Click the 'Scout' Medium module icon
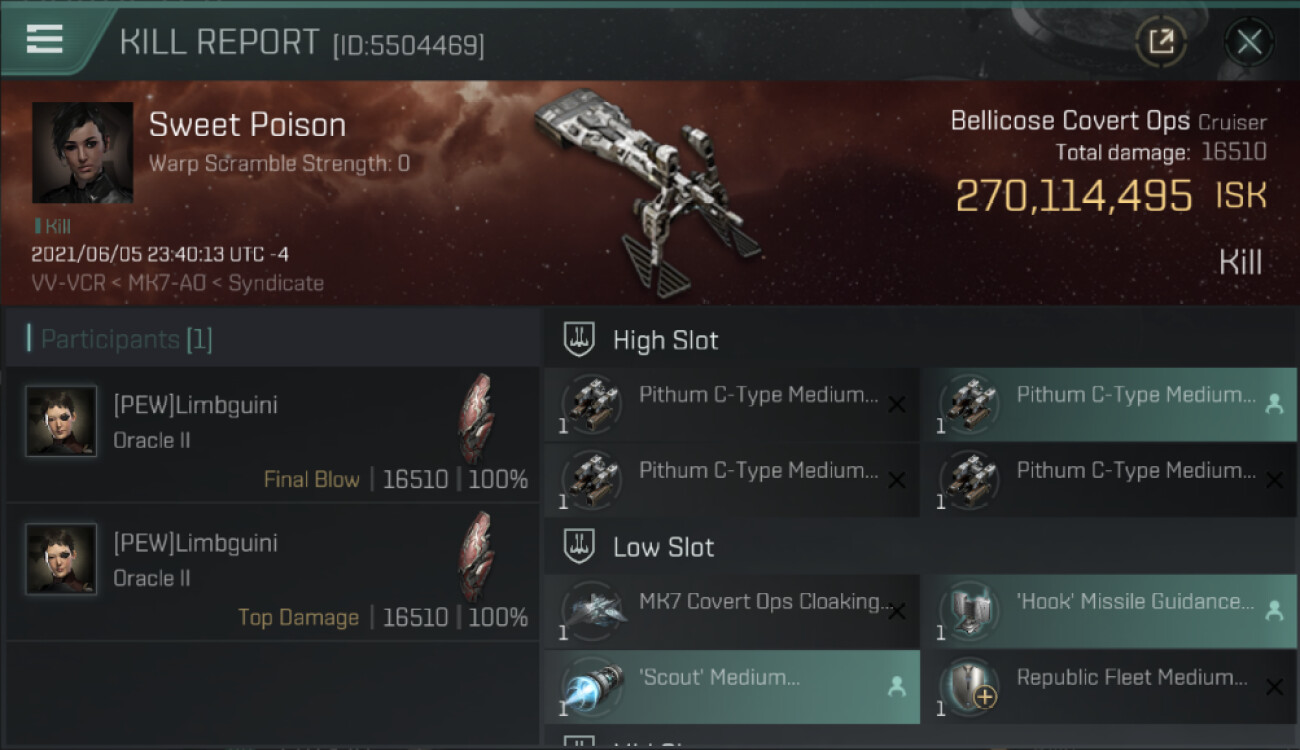The width and height of the screenshot is (1300, 750). coord(591,687)
